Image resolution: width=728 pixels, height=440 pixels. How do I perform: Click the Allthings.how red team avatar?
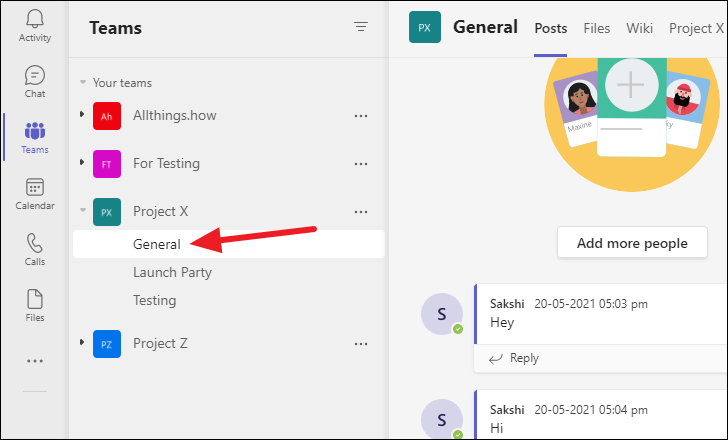[107, 116]
